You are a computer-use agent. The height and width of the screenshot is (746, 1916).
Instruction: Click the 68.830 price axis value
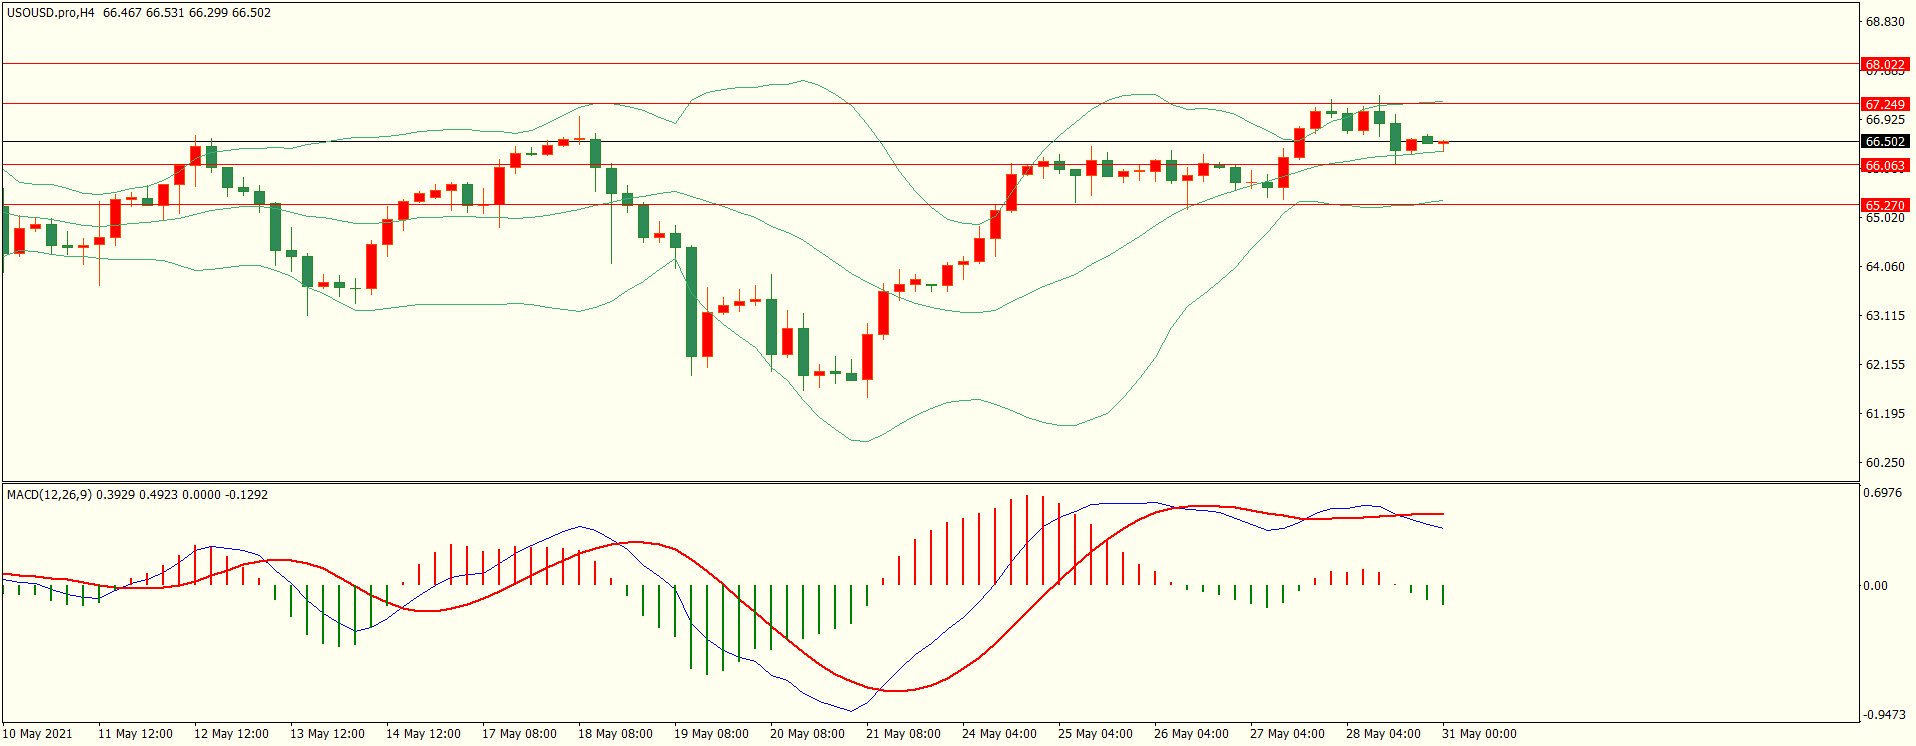pyautogui.click(x=1884, y=22)
